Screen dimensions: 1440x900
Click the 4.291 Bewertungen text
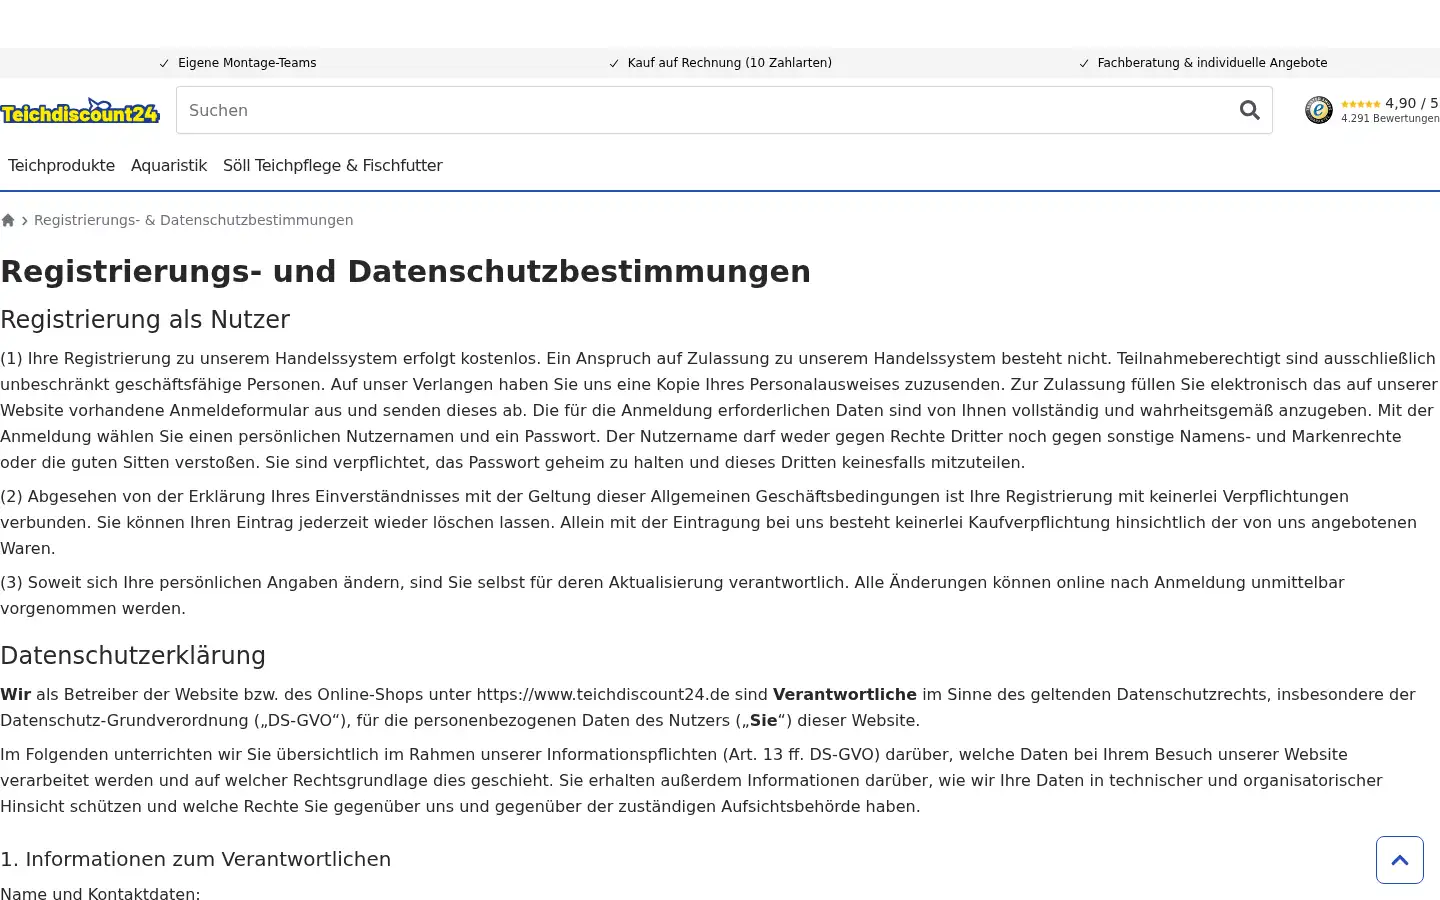coord(1390,118)
